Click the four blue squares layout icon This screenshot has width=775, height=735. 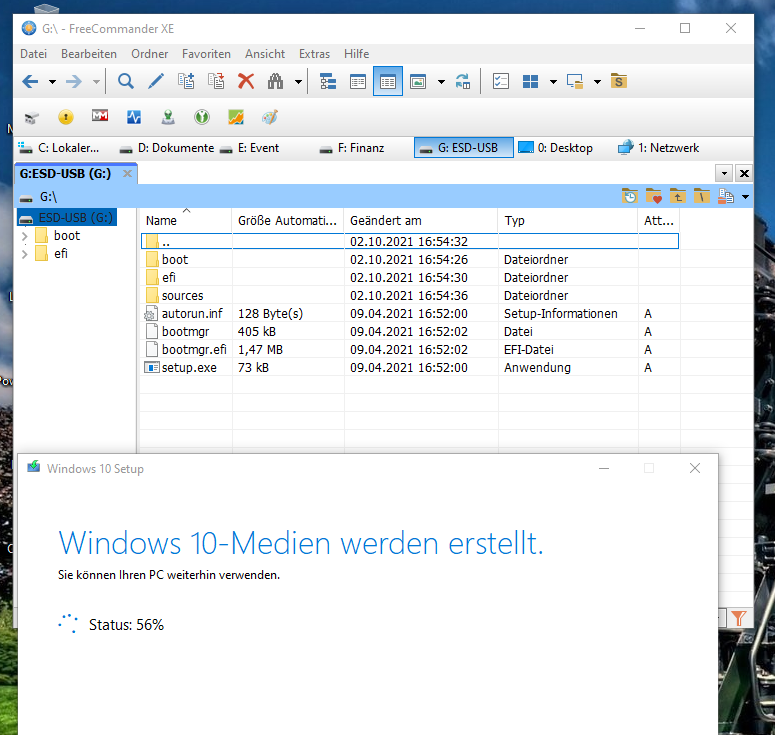(530, 82)
